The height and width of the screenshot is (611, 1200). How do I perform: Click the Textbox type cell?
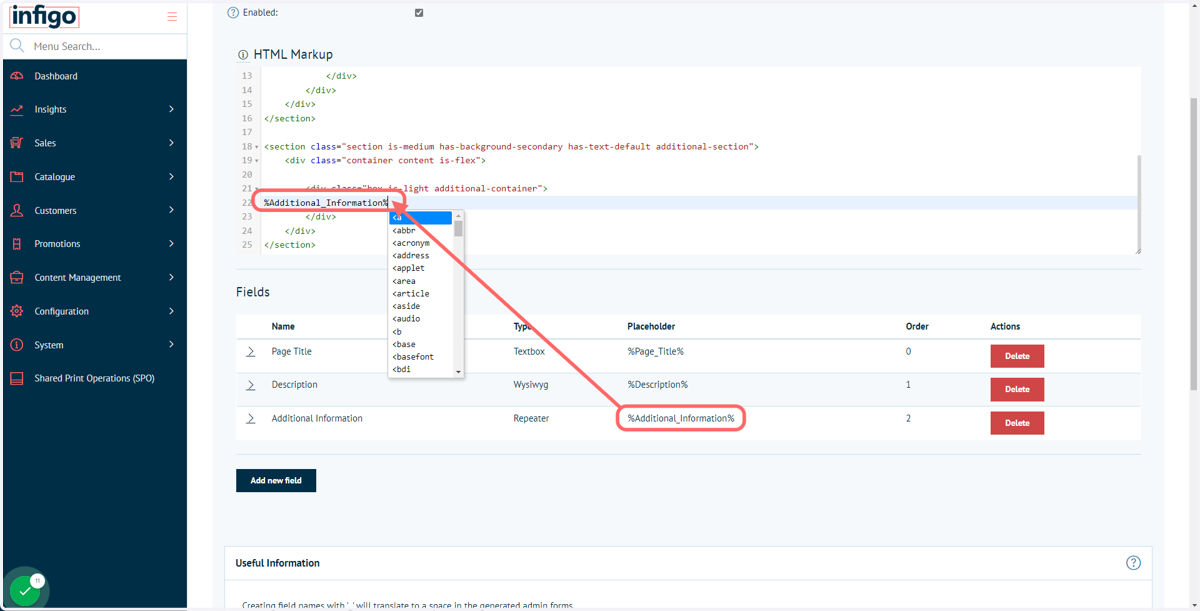click(x=529, y=352)
